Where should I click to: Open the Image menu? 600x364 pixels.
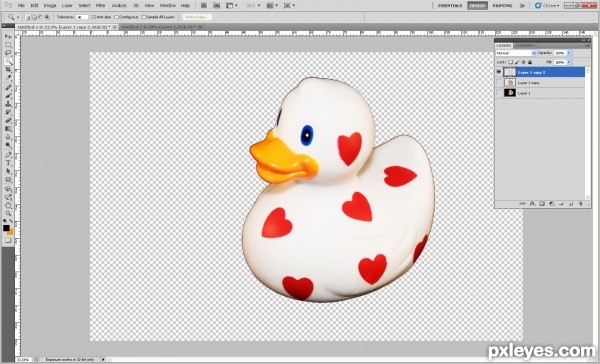(50, 6)
